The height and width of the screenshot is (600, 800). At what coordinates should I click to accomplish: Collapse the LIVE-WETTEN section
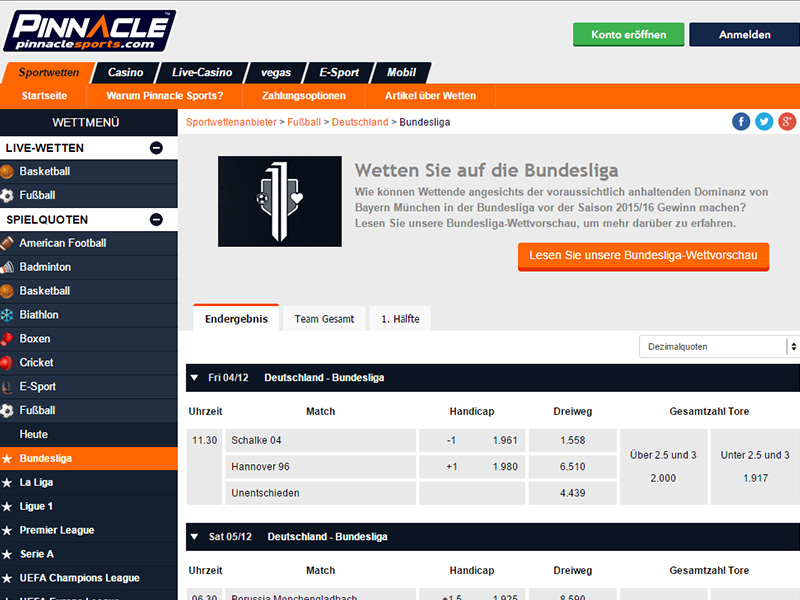pyautogui.click(x=156, y=148)
